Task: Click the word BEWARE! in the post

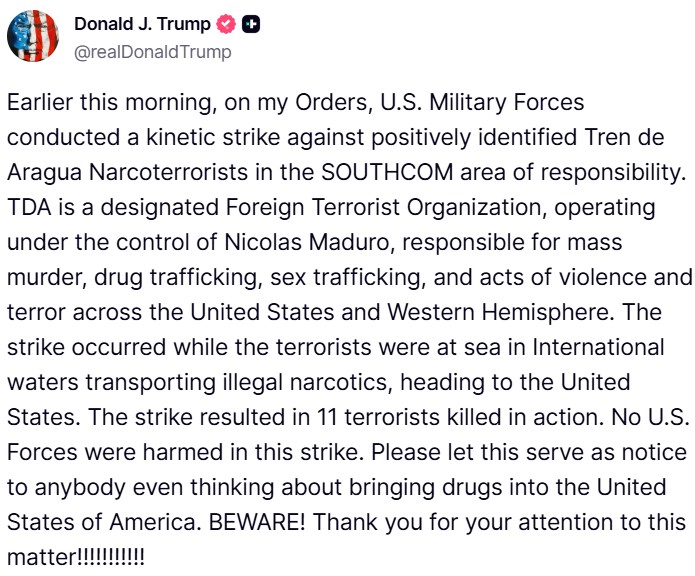Action: [x=257, y=522]
